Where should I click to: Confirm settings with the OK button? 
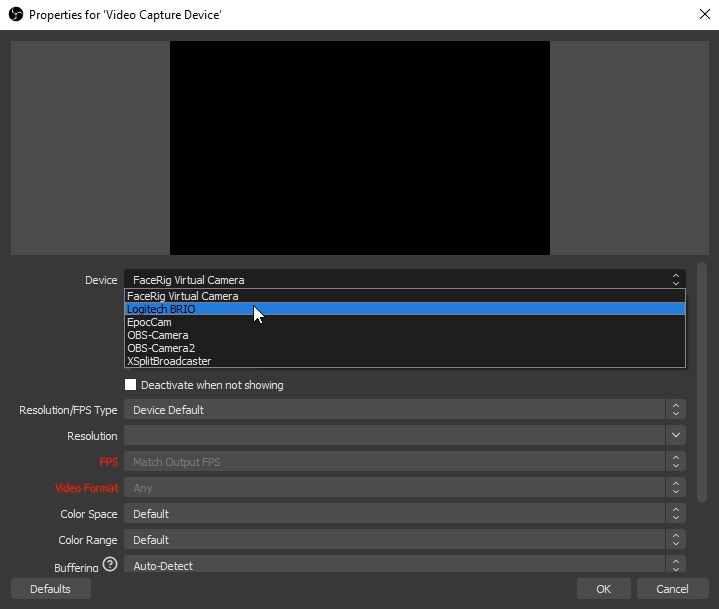[x=603, y=589]
